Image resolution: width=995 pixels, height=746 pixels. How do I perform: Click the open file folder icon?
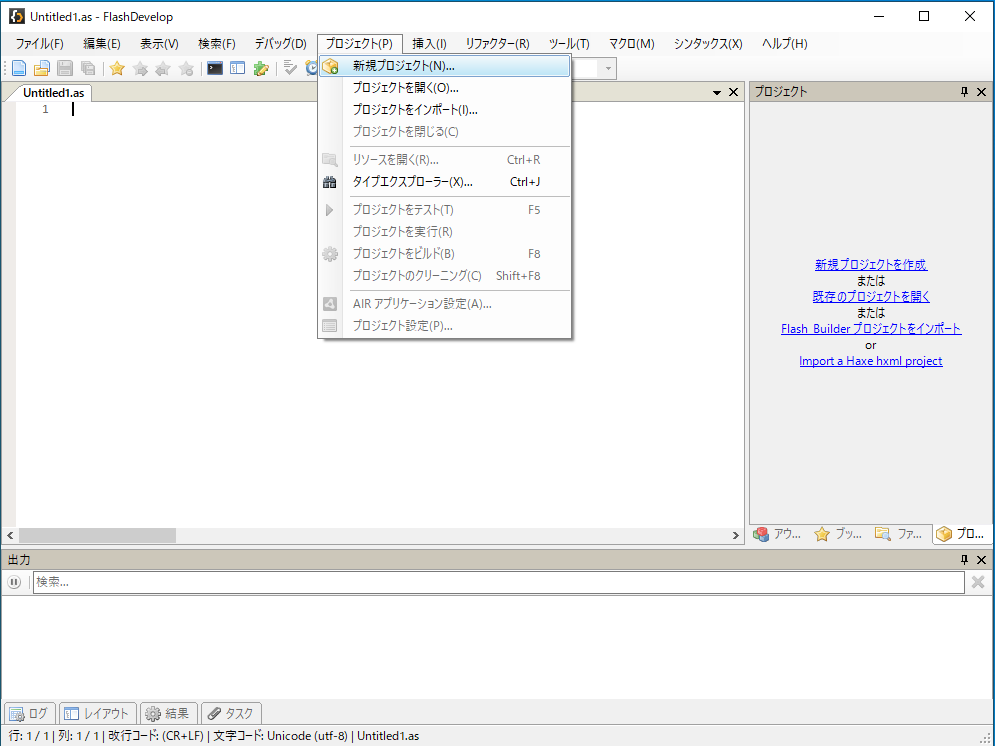pyautogui.click(x=42, y=68)
